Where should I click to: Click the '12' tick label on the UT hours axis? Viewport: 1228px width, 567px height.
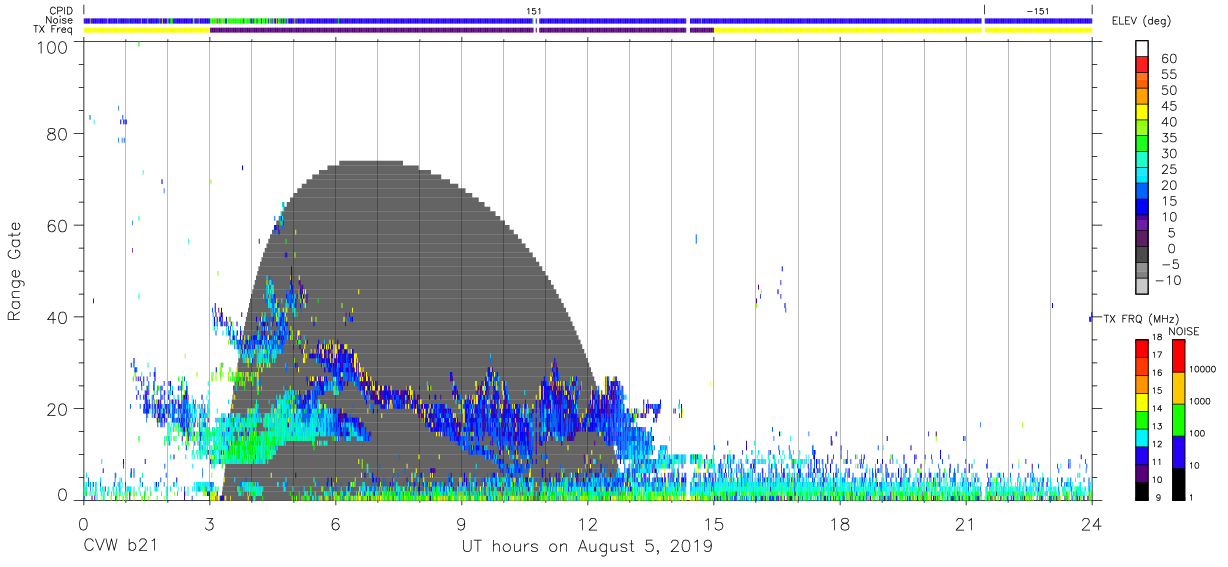click(x=587, y=523)
